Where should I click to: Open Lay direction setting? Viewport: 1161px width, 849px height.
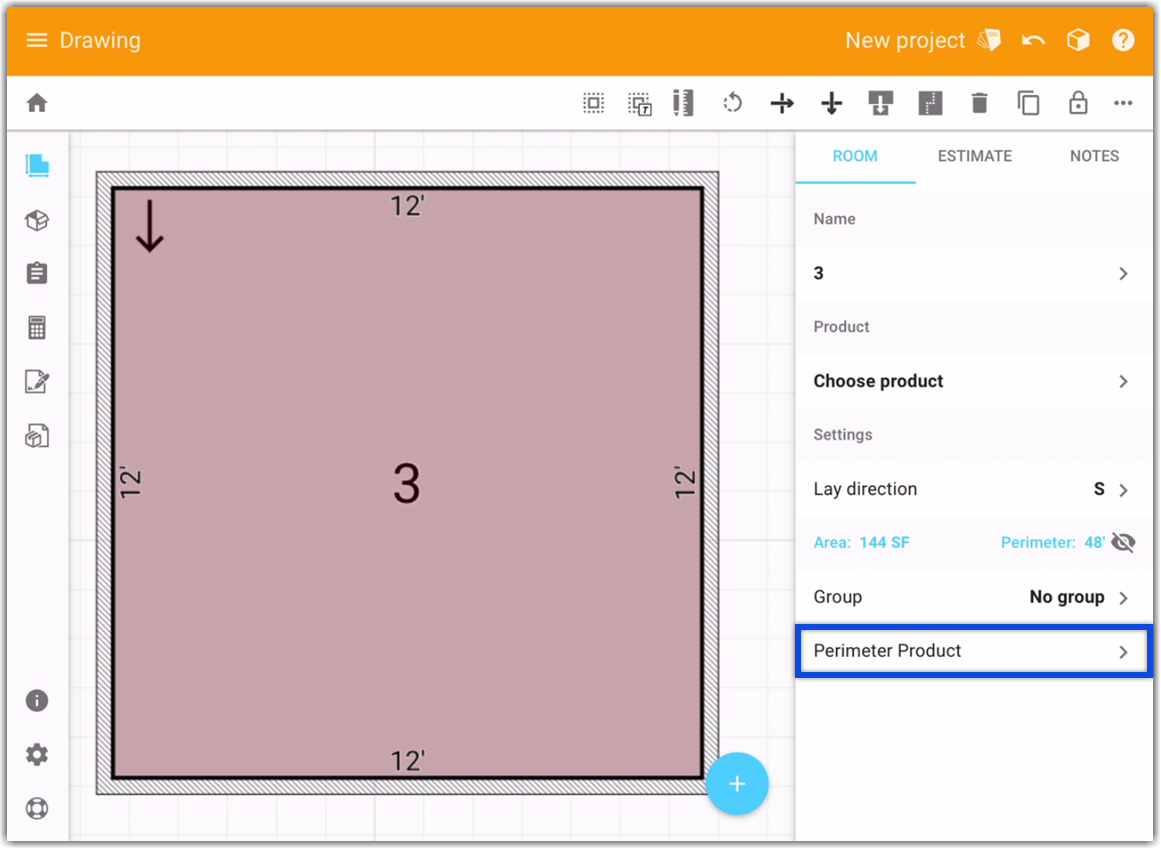[x=974, y=489]
